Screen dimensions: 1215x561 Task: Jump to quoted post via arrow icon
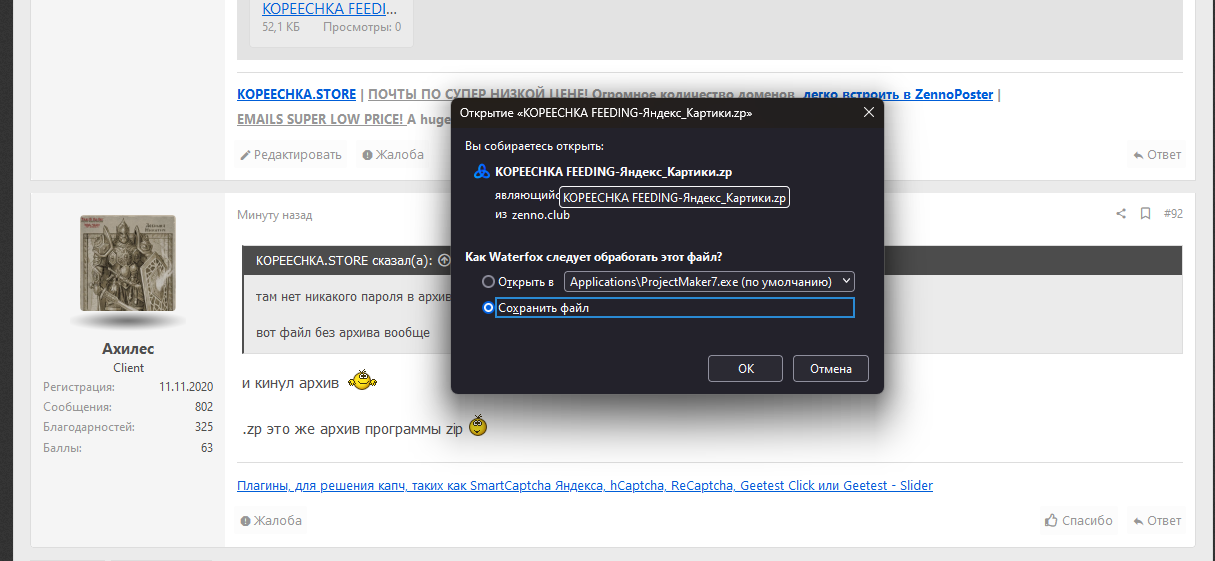444,260
